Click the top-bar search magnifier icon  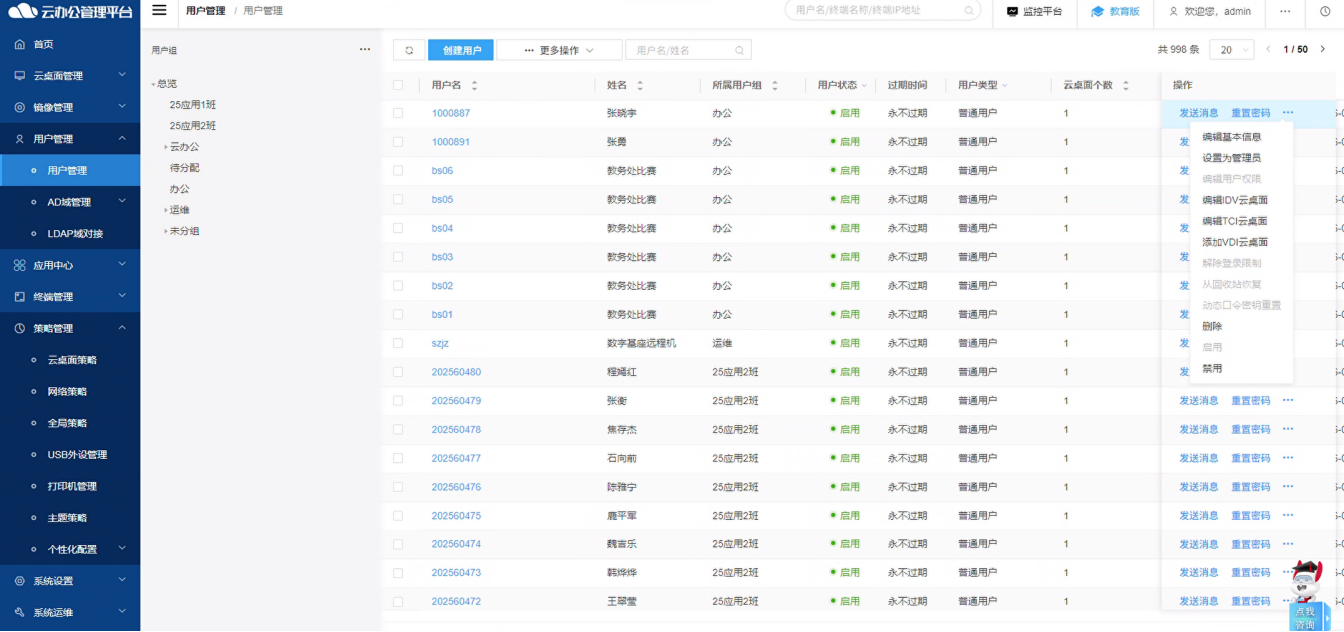968,11
